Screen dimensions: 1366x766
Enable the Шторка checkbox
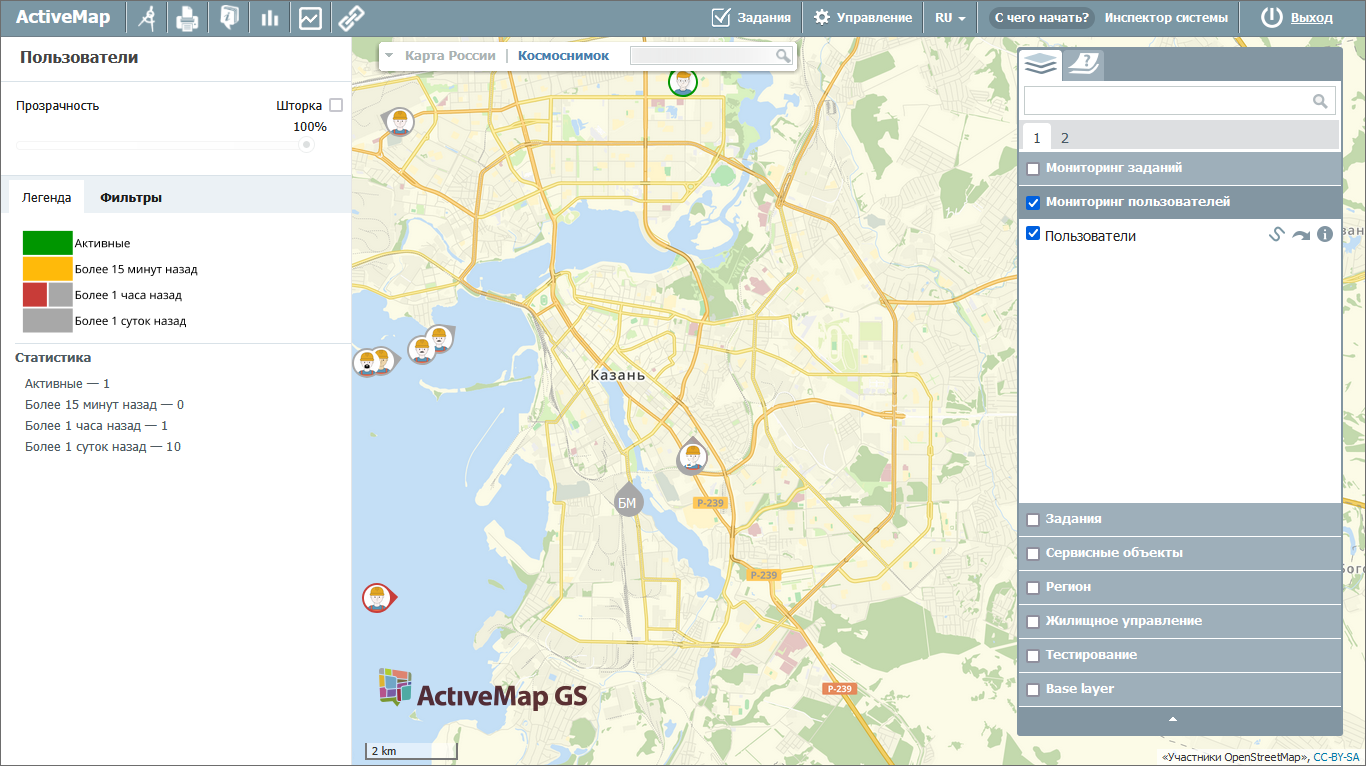pos(336,105)
